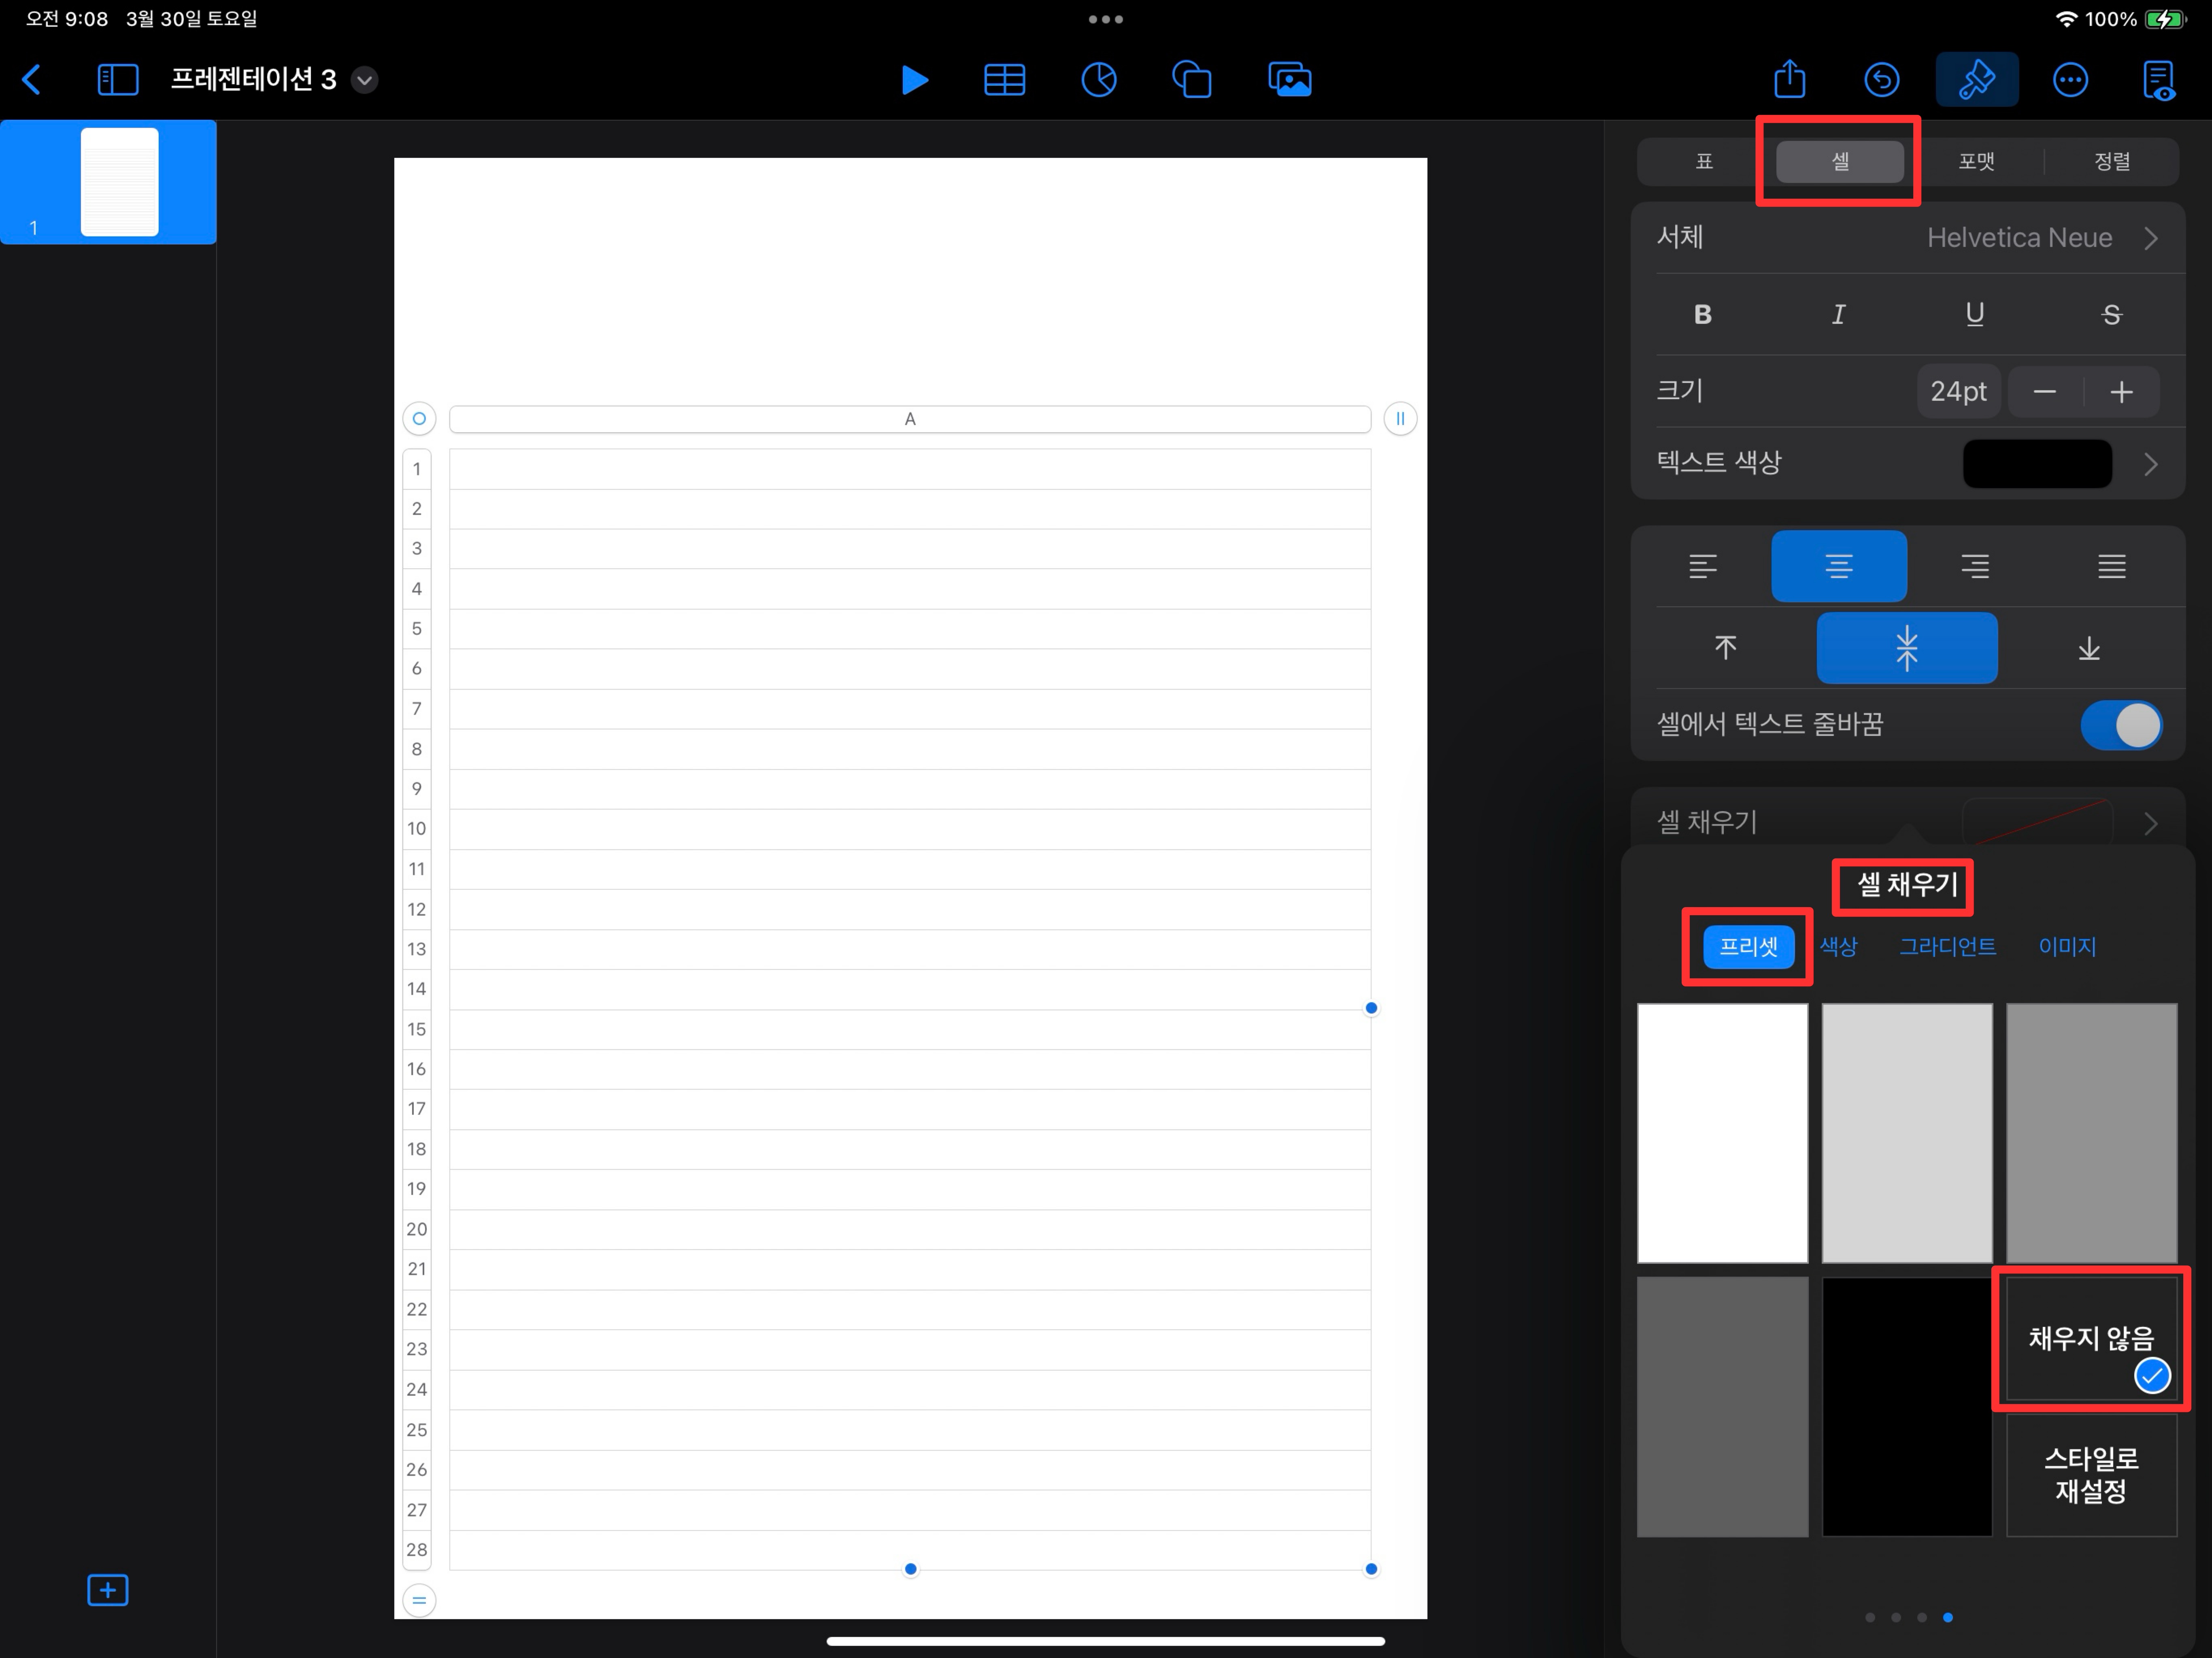
Task: Play the presentation slideshow
Action: (913, 80)
